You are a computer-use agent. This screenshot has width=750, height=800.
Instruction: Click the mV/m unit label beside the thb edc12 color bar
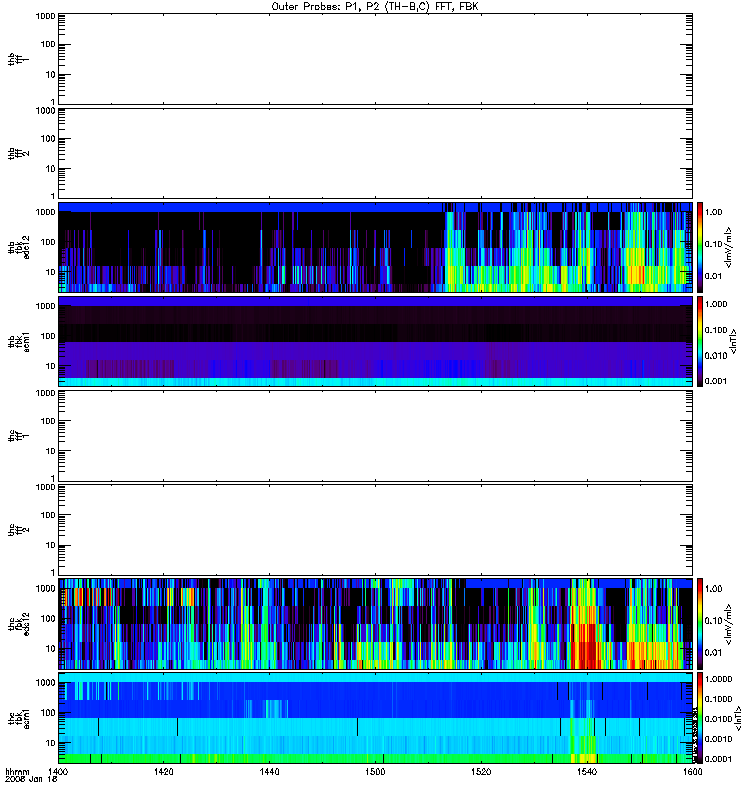tap(729, 247)
